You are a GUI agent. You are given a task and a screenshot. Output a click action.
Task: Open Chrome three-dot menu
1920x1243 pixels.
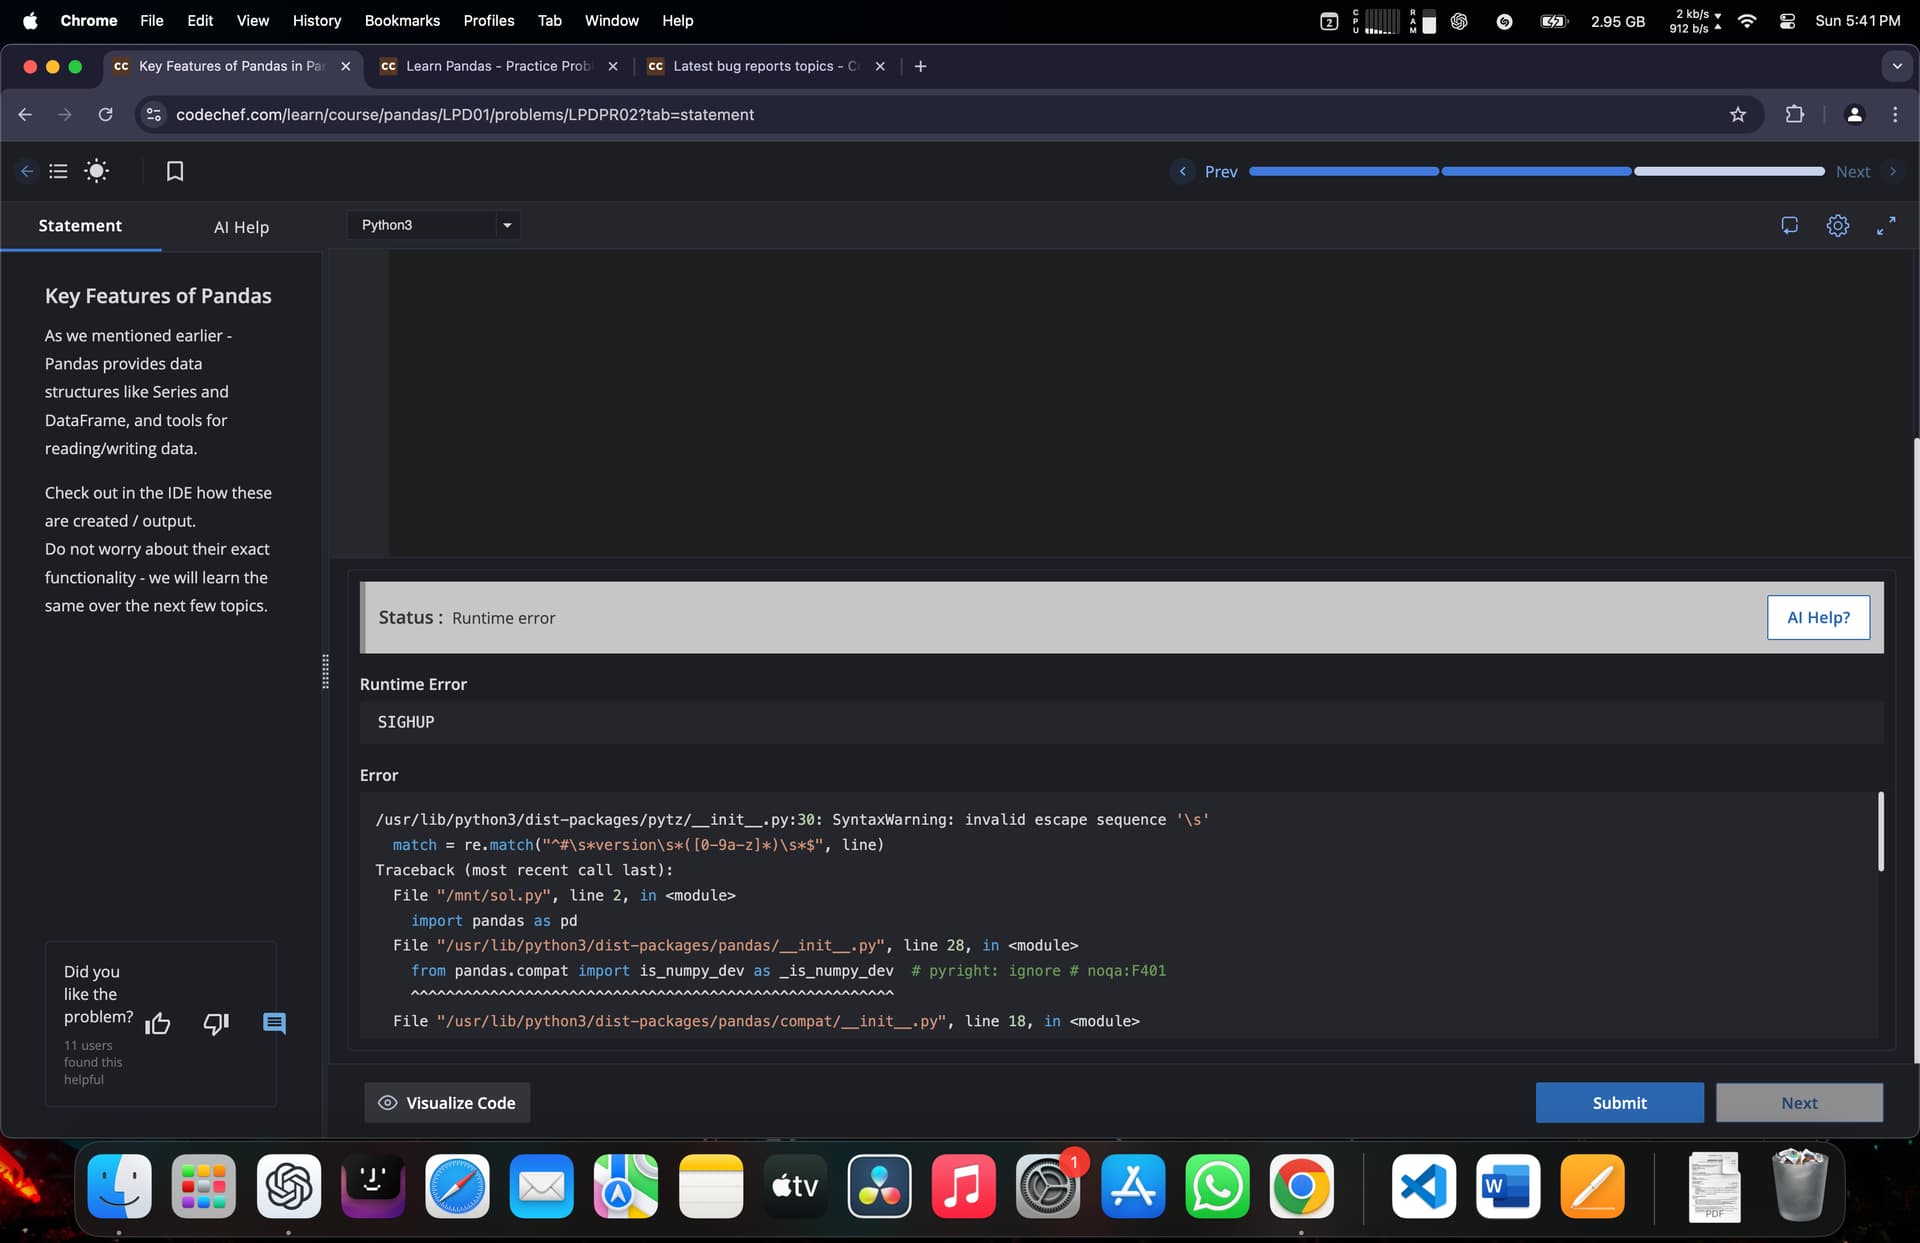tap(1894, 115)
